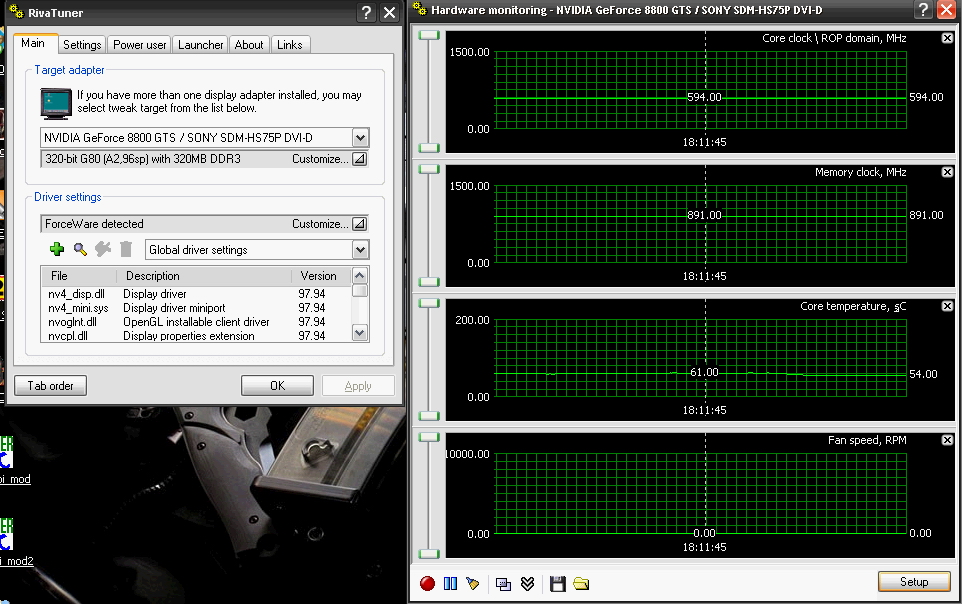Switch to the Settings tab
The width and height of the screenshot is (962, 604).
pos(82,45)
